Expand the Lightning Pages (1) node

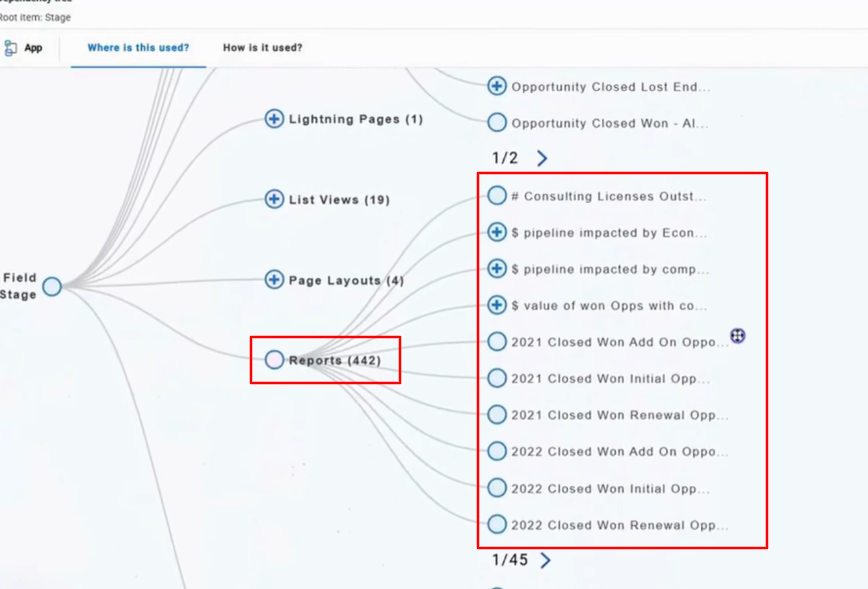pos(274,119)
